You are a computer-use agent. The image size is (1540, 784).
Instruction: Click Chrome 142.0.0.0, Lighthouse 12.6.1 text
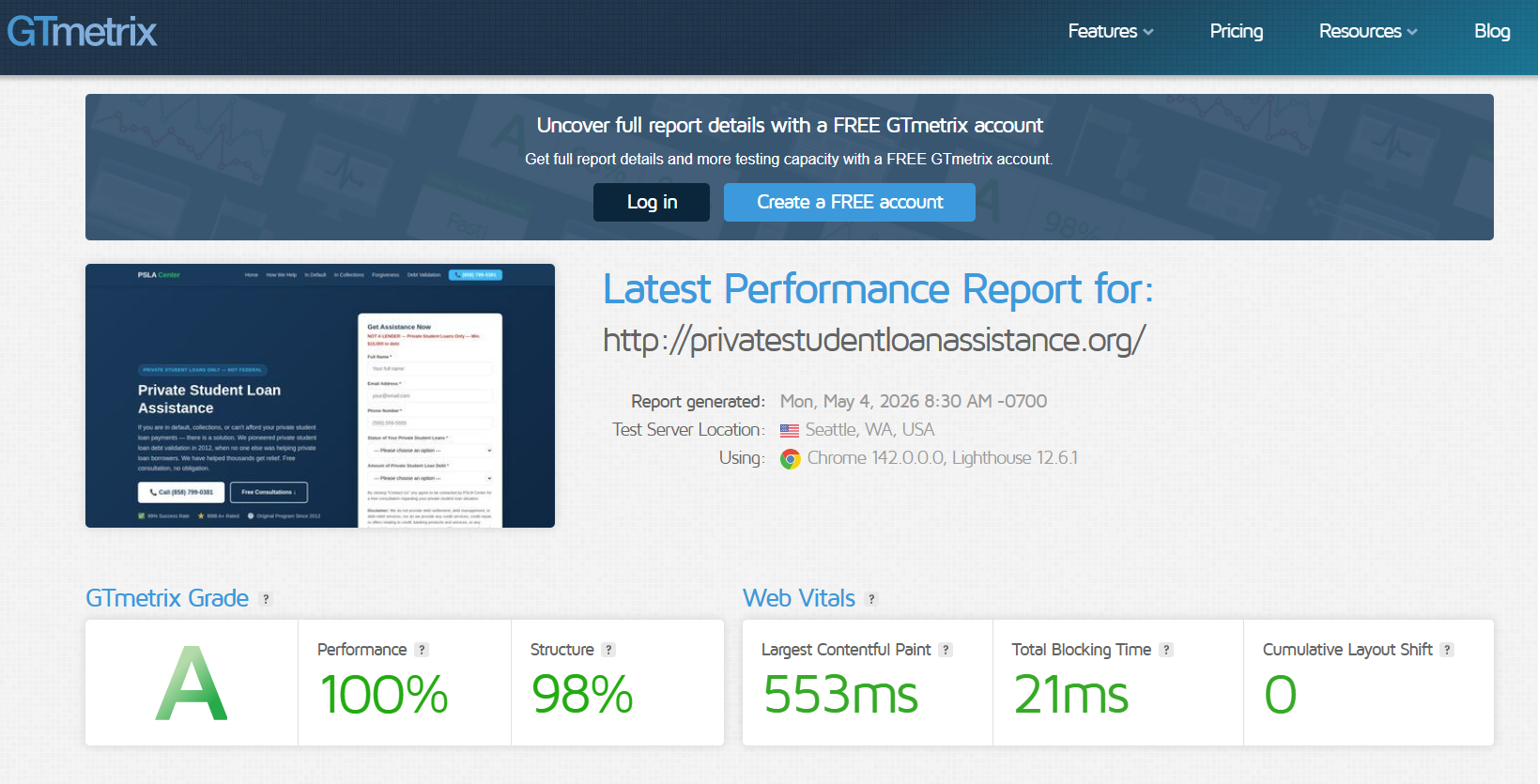942,459
